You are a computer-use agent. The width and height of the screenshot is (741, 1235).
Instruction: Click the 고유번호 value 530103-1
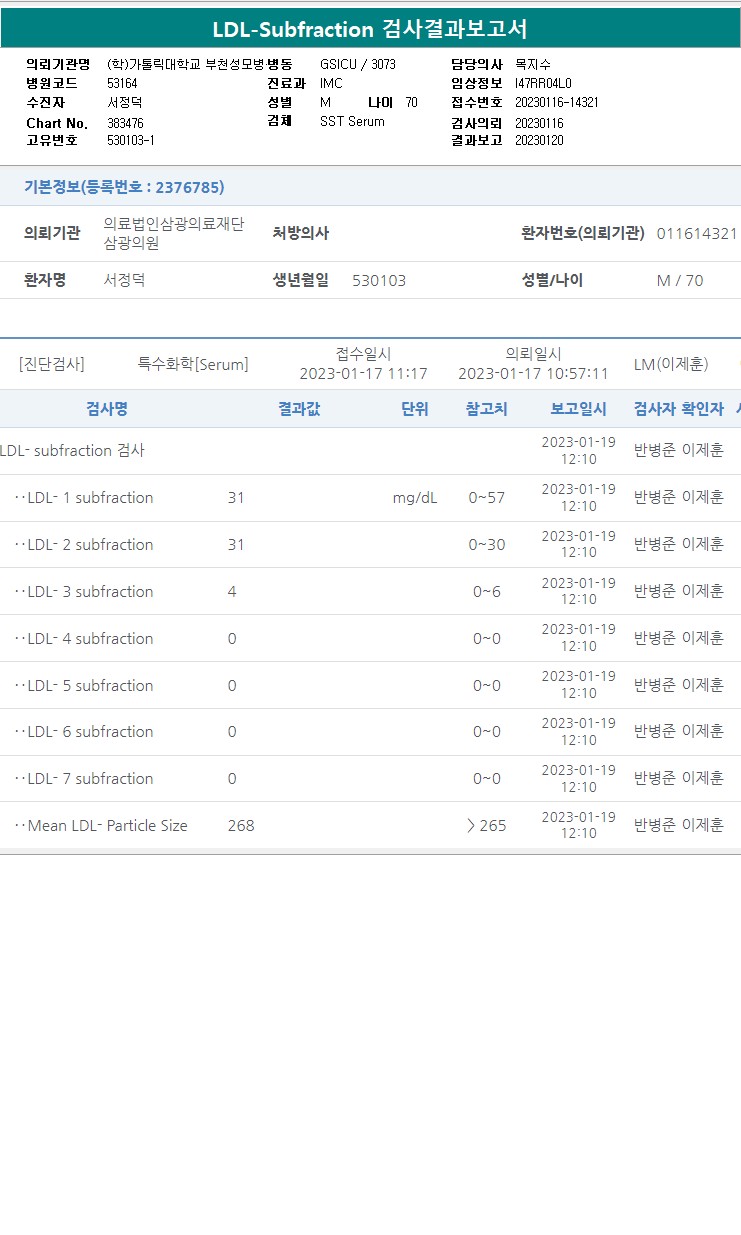click(x=131, y=141)
